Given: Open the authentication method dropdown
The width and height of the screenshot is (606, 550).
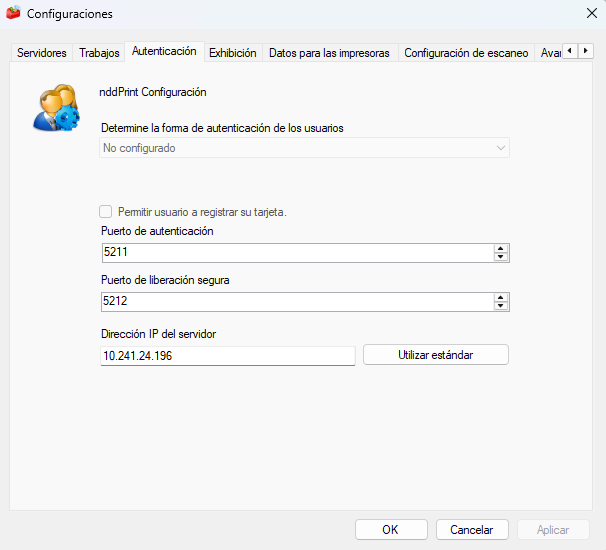Looking at the screenshot, I should click(305, 148).
